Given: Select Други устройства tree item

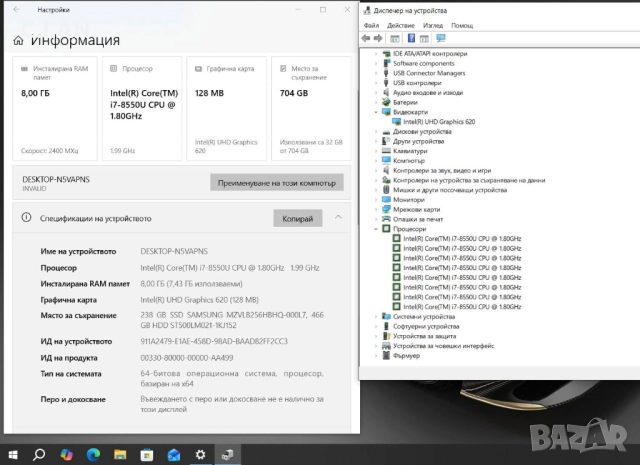Looking at the screenshot, I should tap(418, 141).
